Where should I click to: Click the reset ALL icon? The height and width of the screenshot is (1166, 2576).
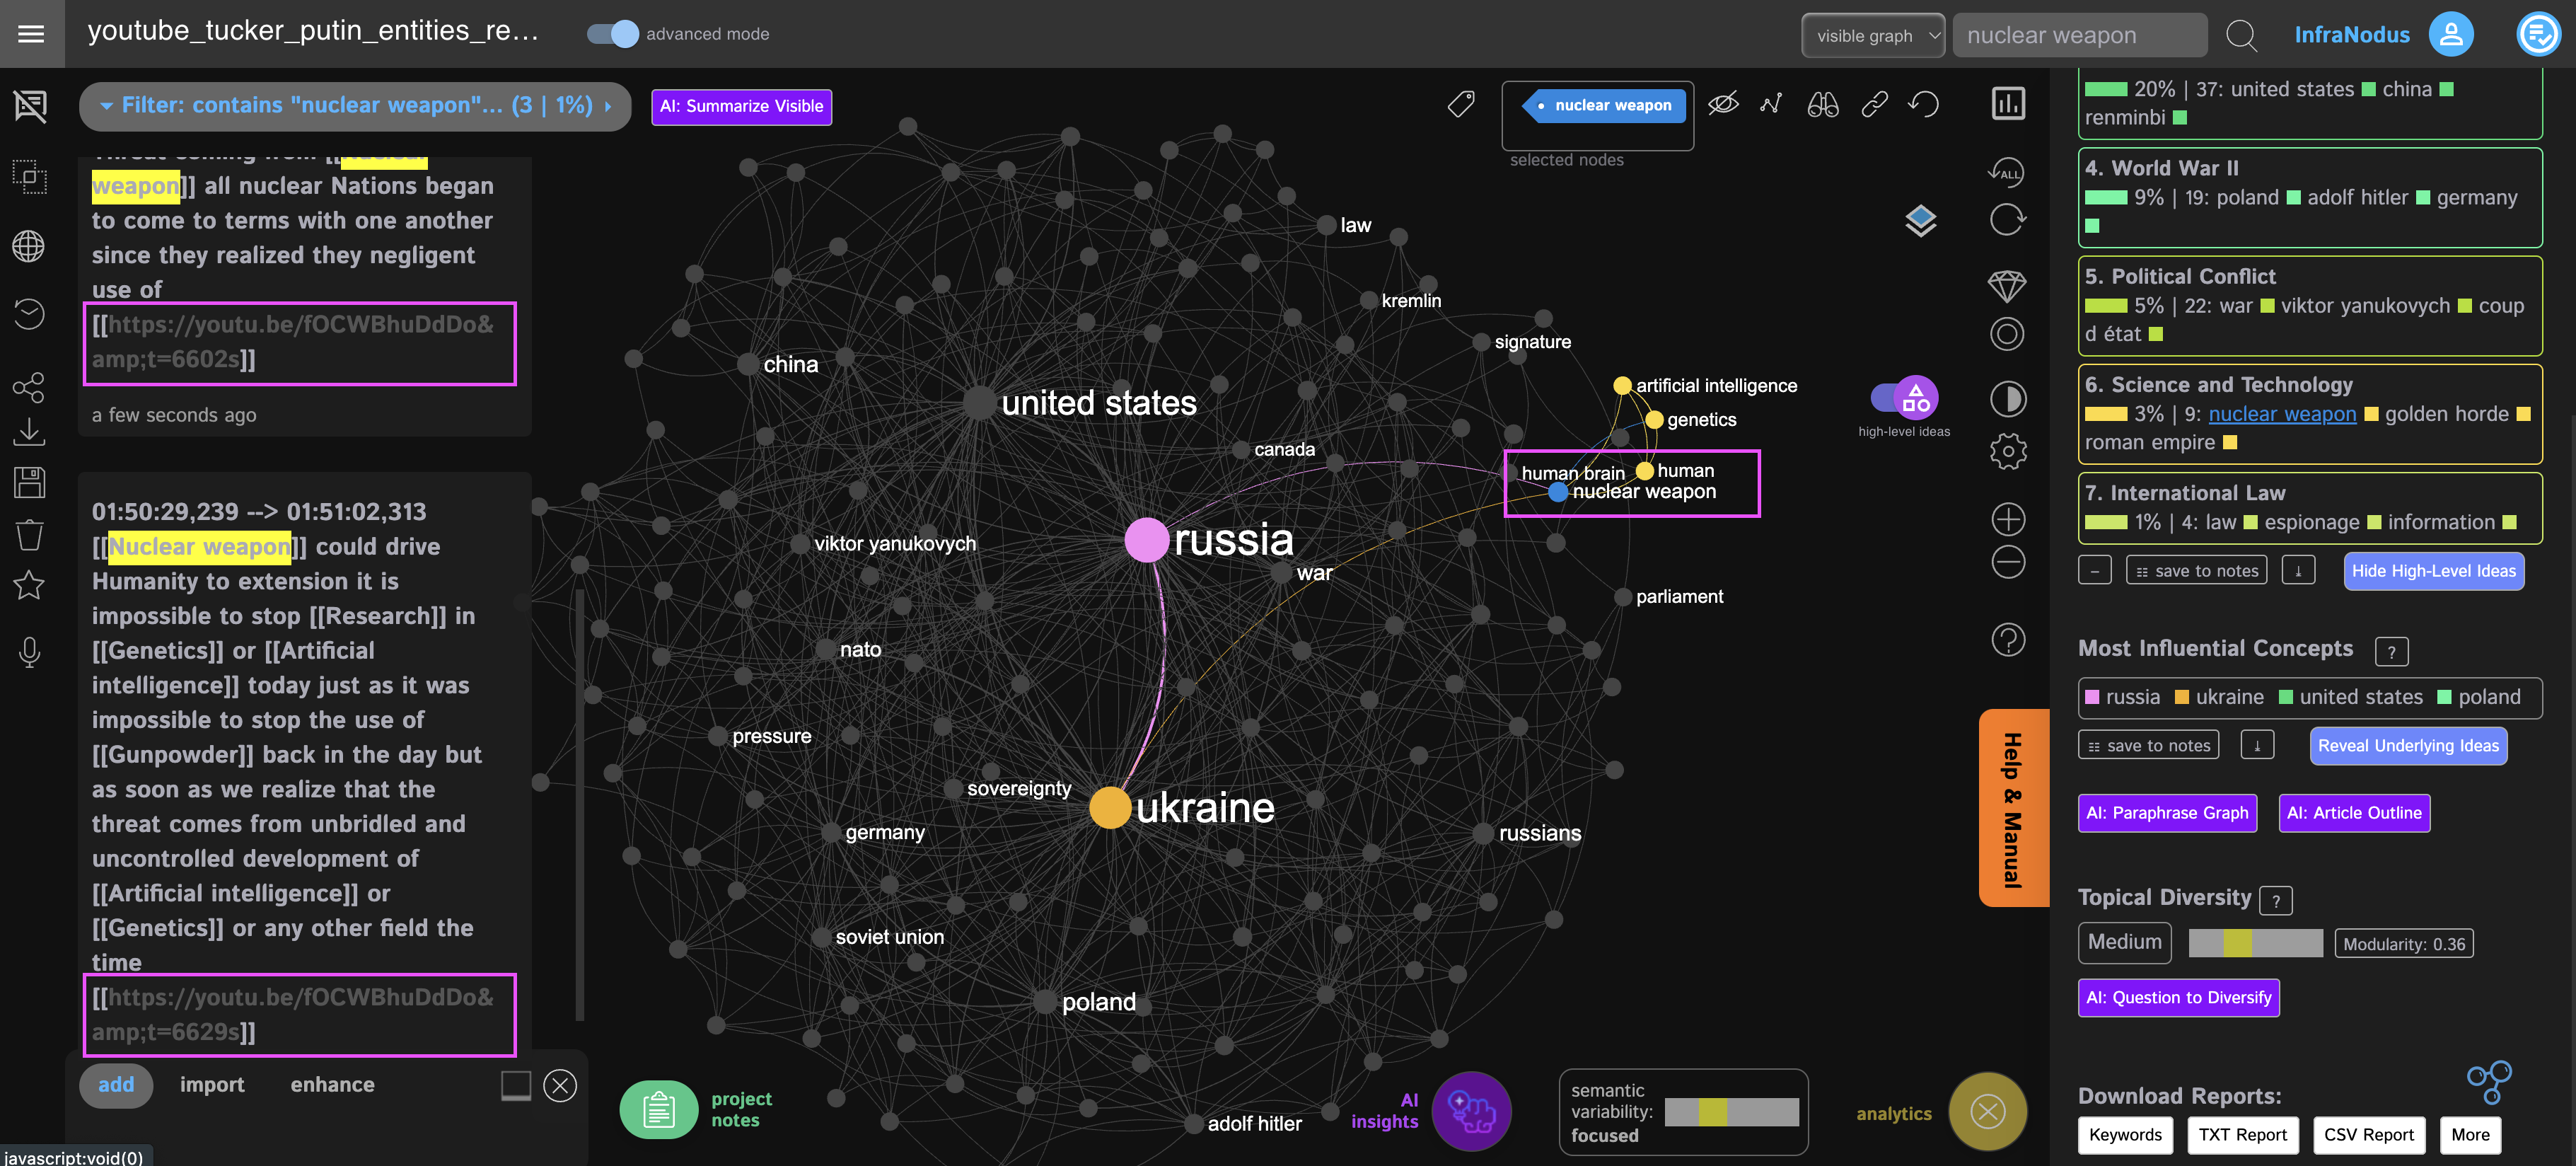[2006, 172]
